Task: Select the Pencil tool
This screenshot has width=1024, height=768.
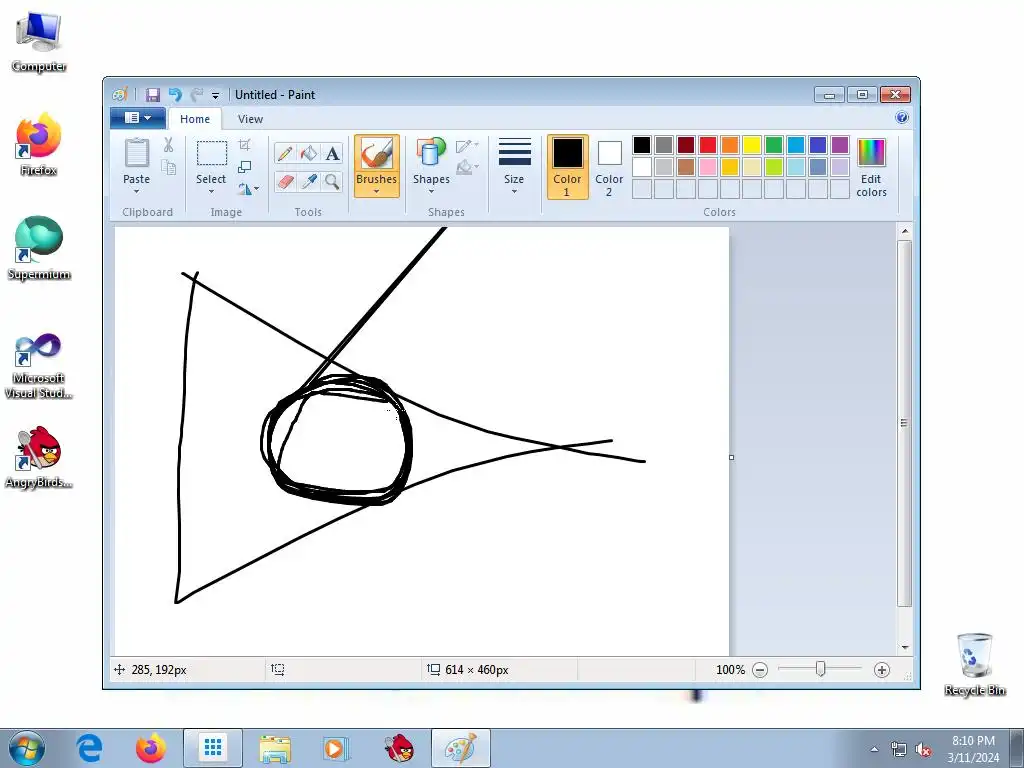Action: (285, 154)
